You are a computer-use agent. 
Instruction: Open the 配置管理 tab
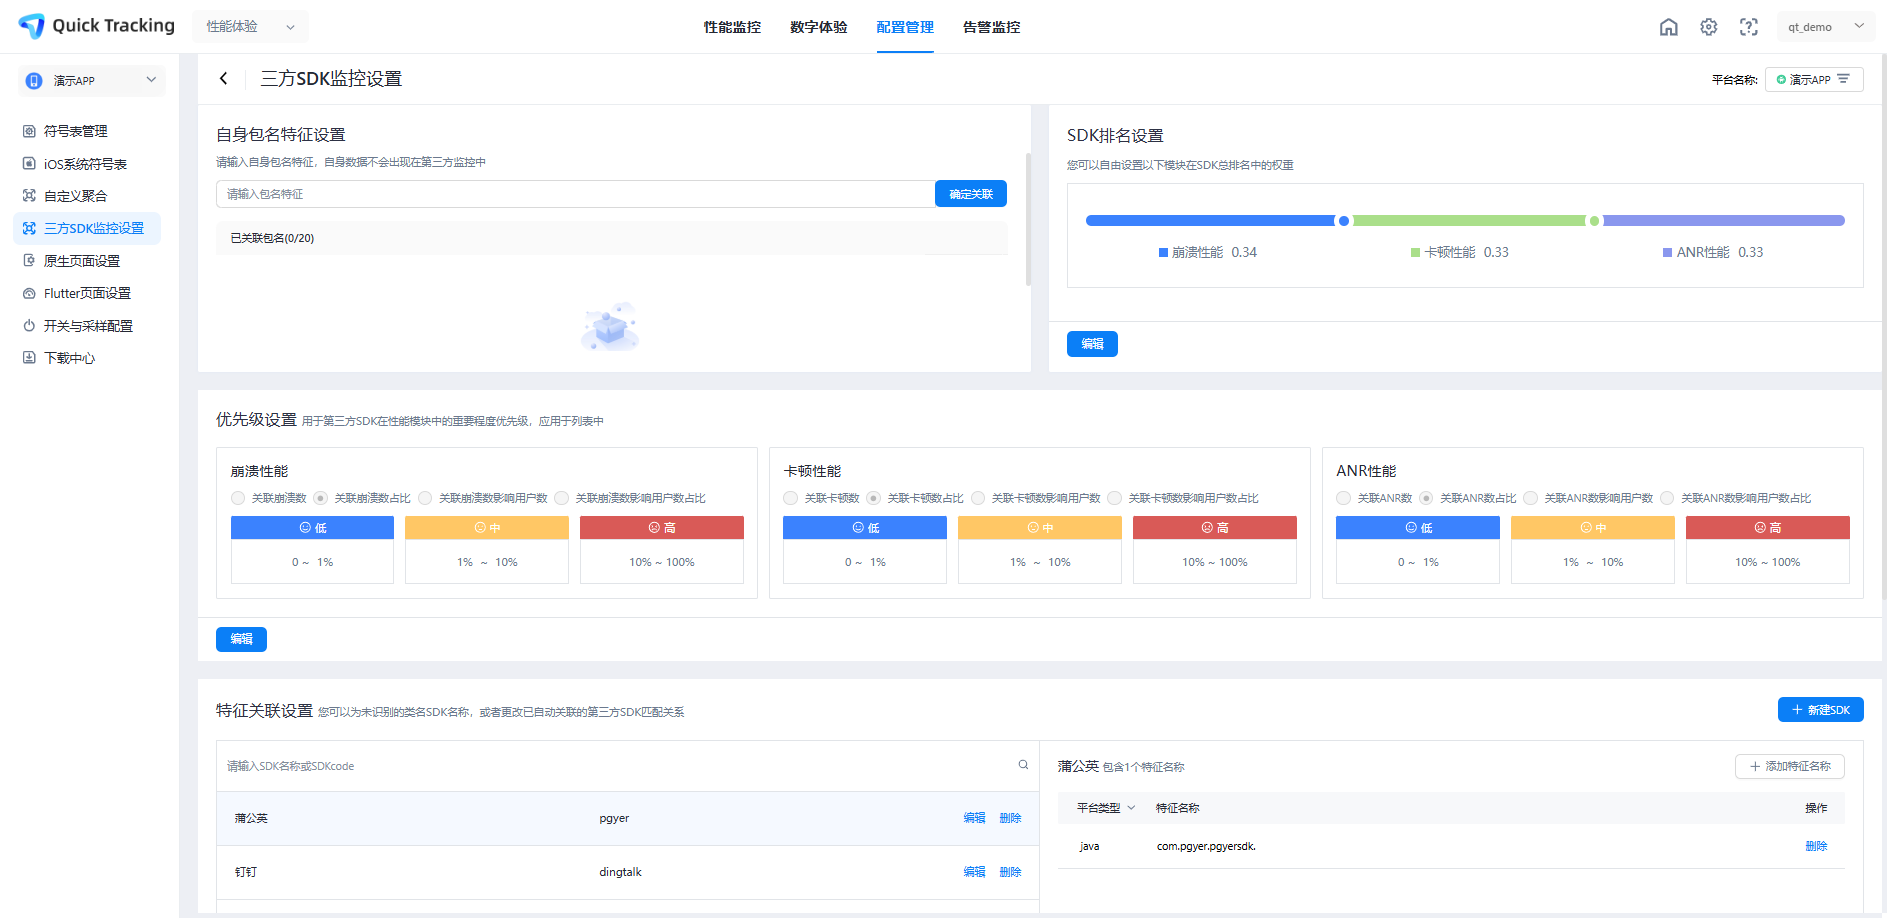tap(905, 27)
